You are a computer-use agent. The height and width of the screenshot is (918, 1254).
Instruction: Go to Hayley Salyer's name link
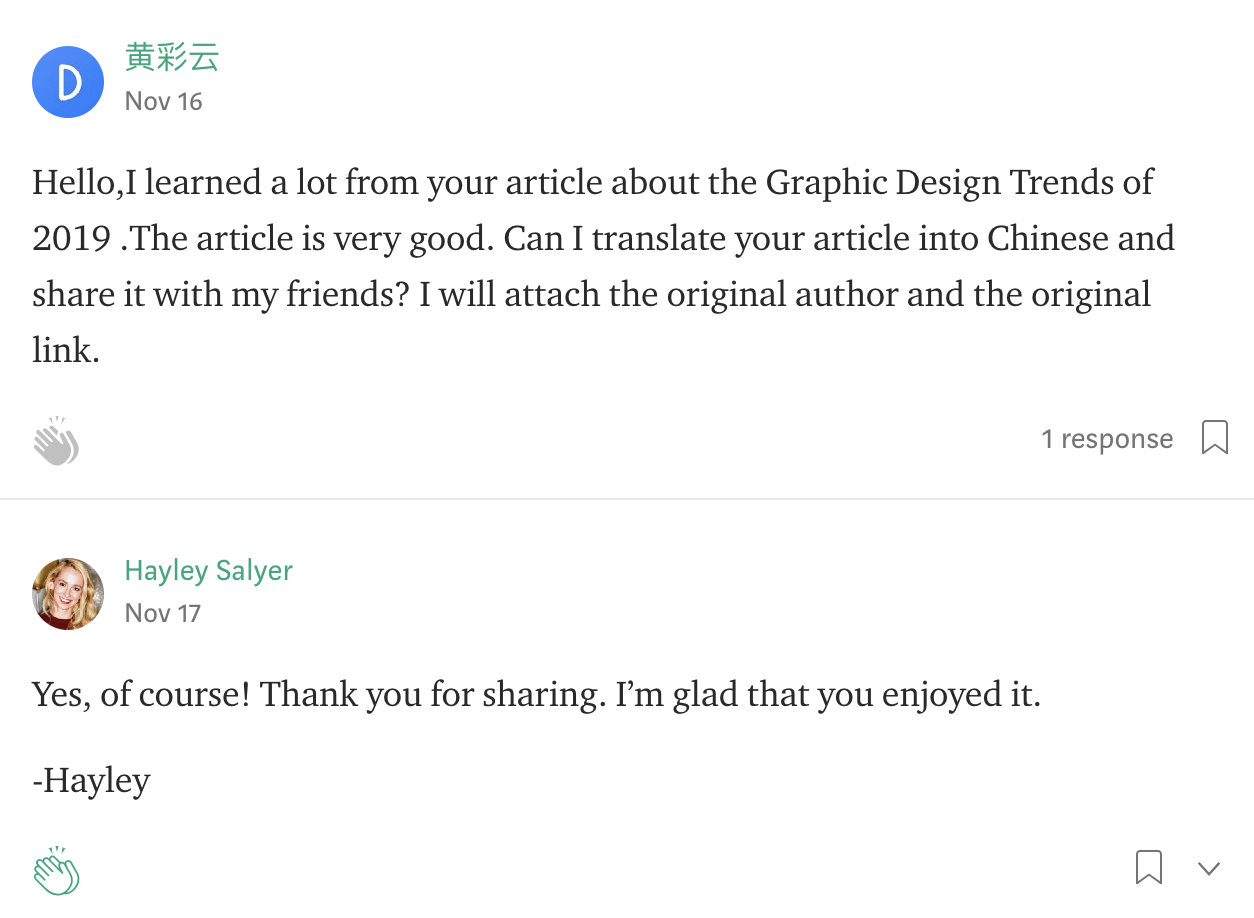208,571
